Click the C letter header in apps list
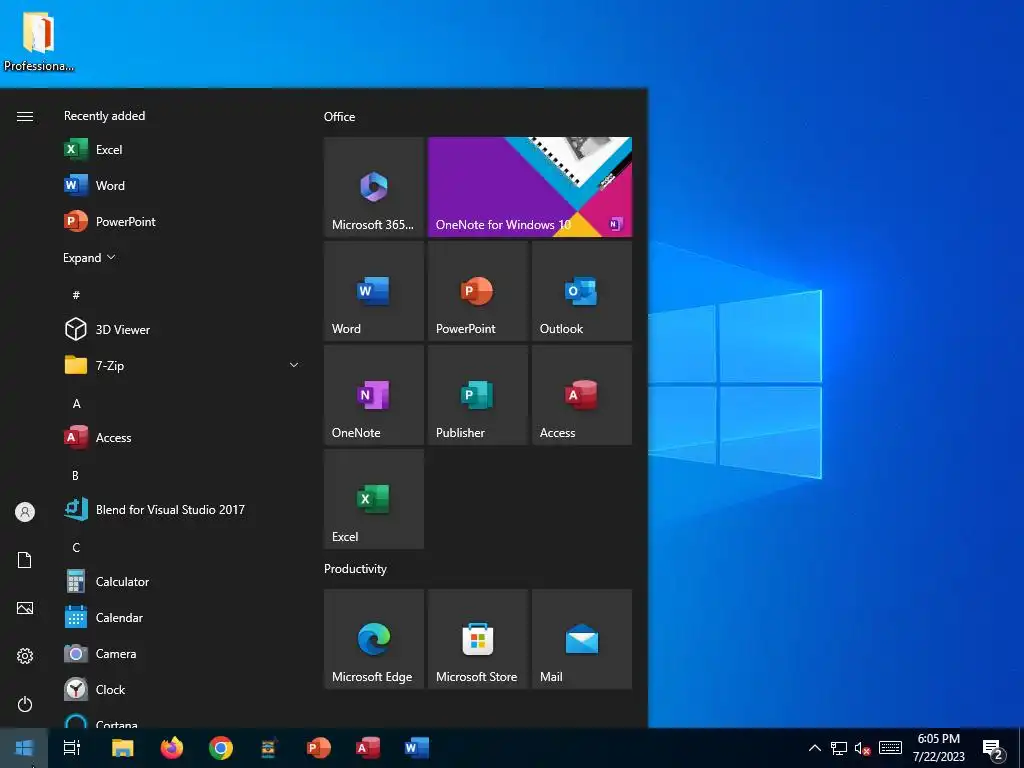 [76, 547]
